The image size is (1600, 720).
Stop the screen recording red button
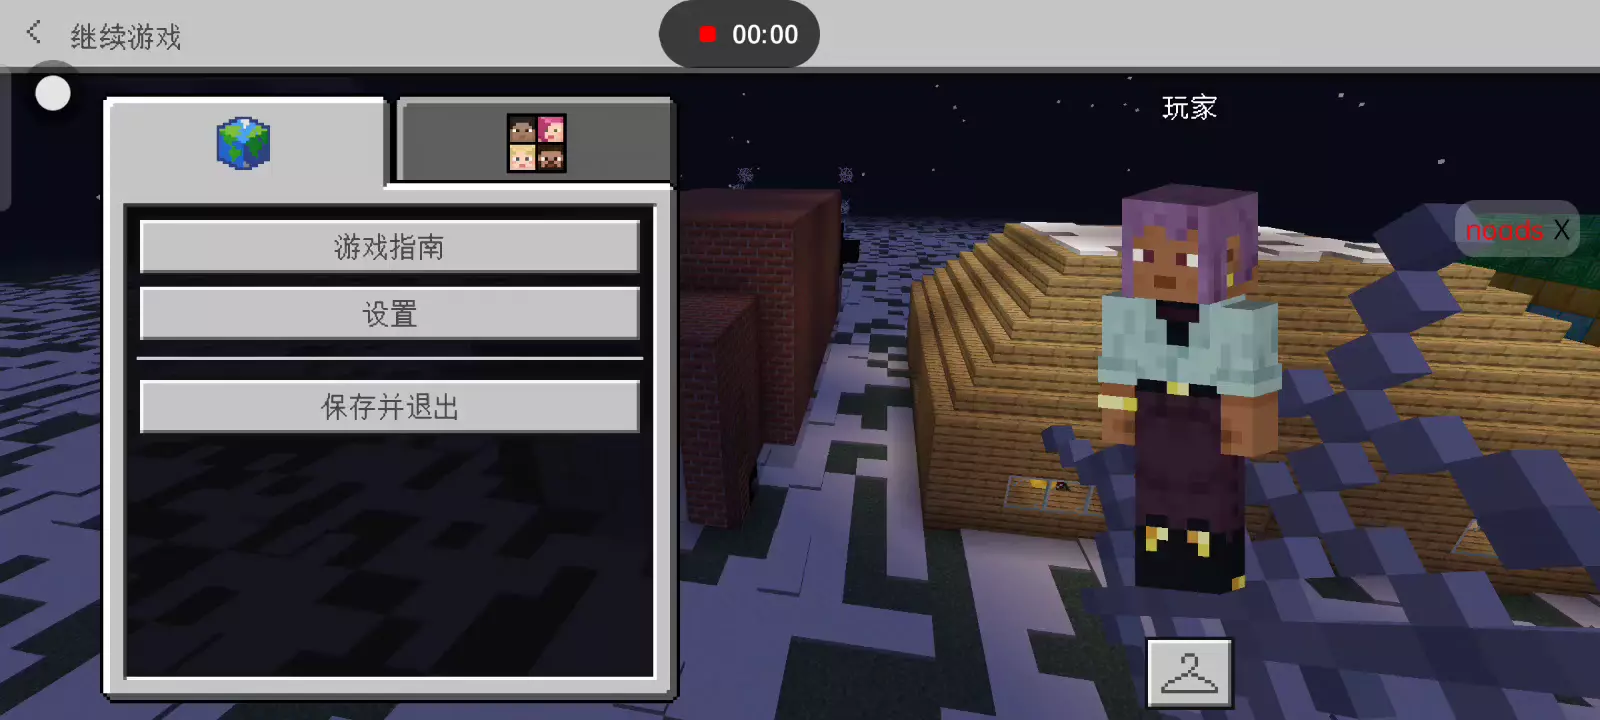coord(708,34)
